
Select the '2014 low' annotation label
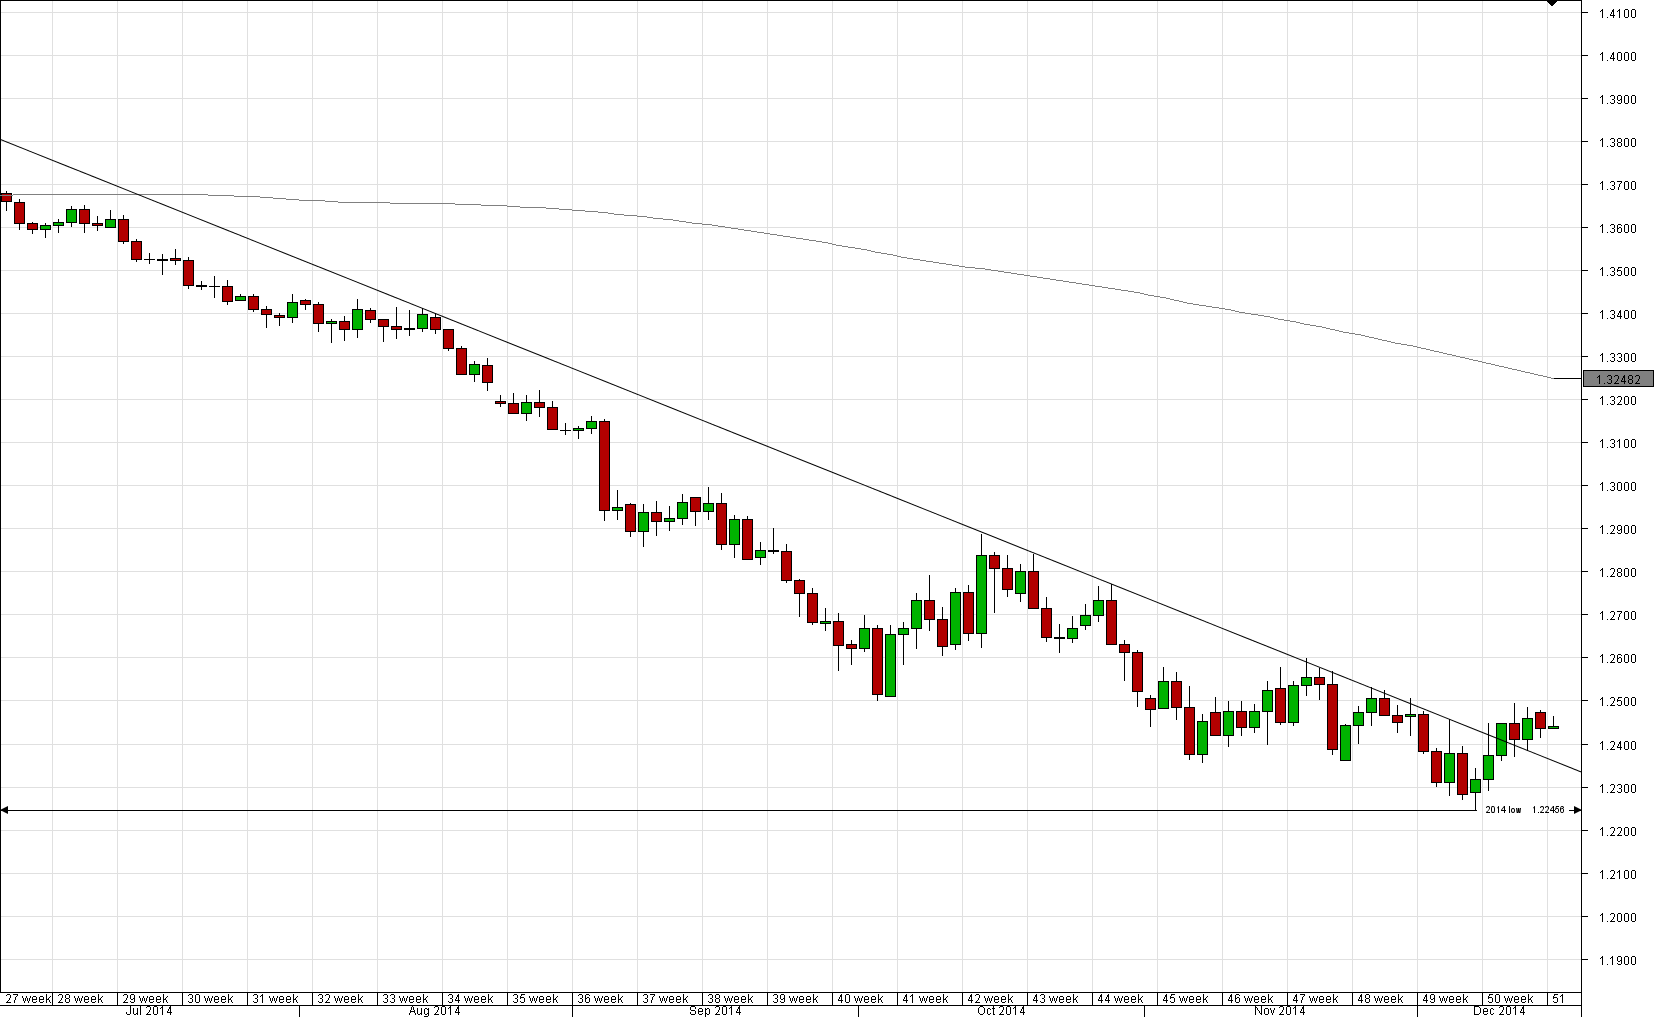pyautogui.click(x=1503, y=810)
